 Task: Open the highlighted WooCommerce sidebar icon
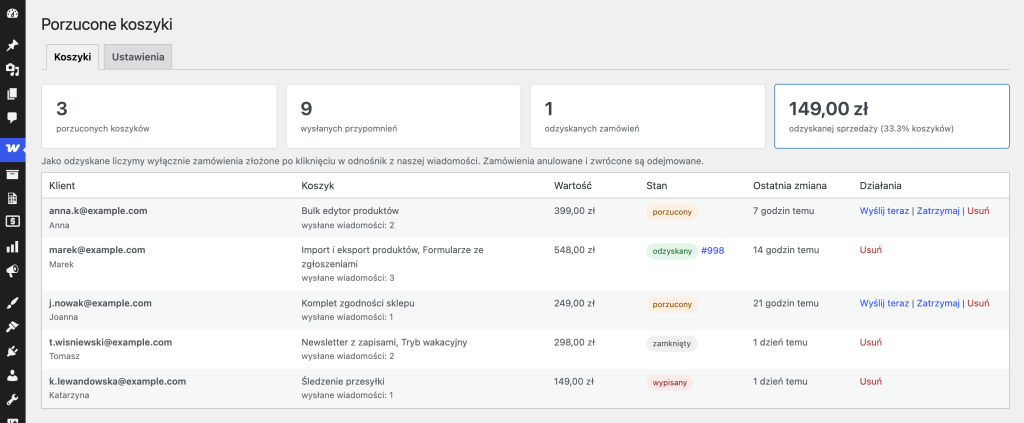pos(12,148)
